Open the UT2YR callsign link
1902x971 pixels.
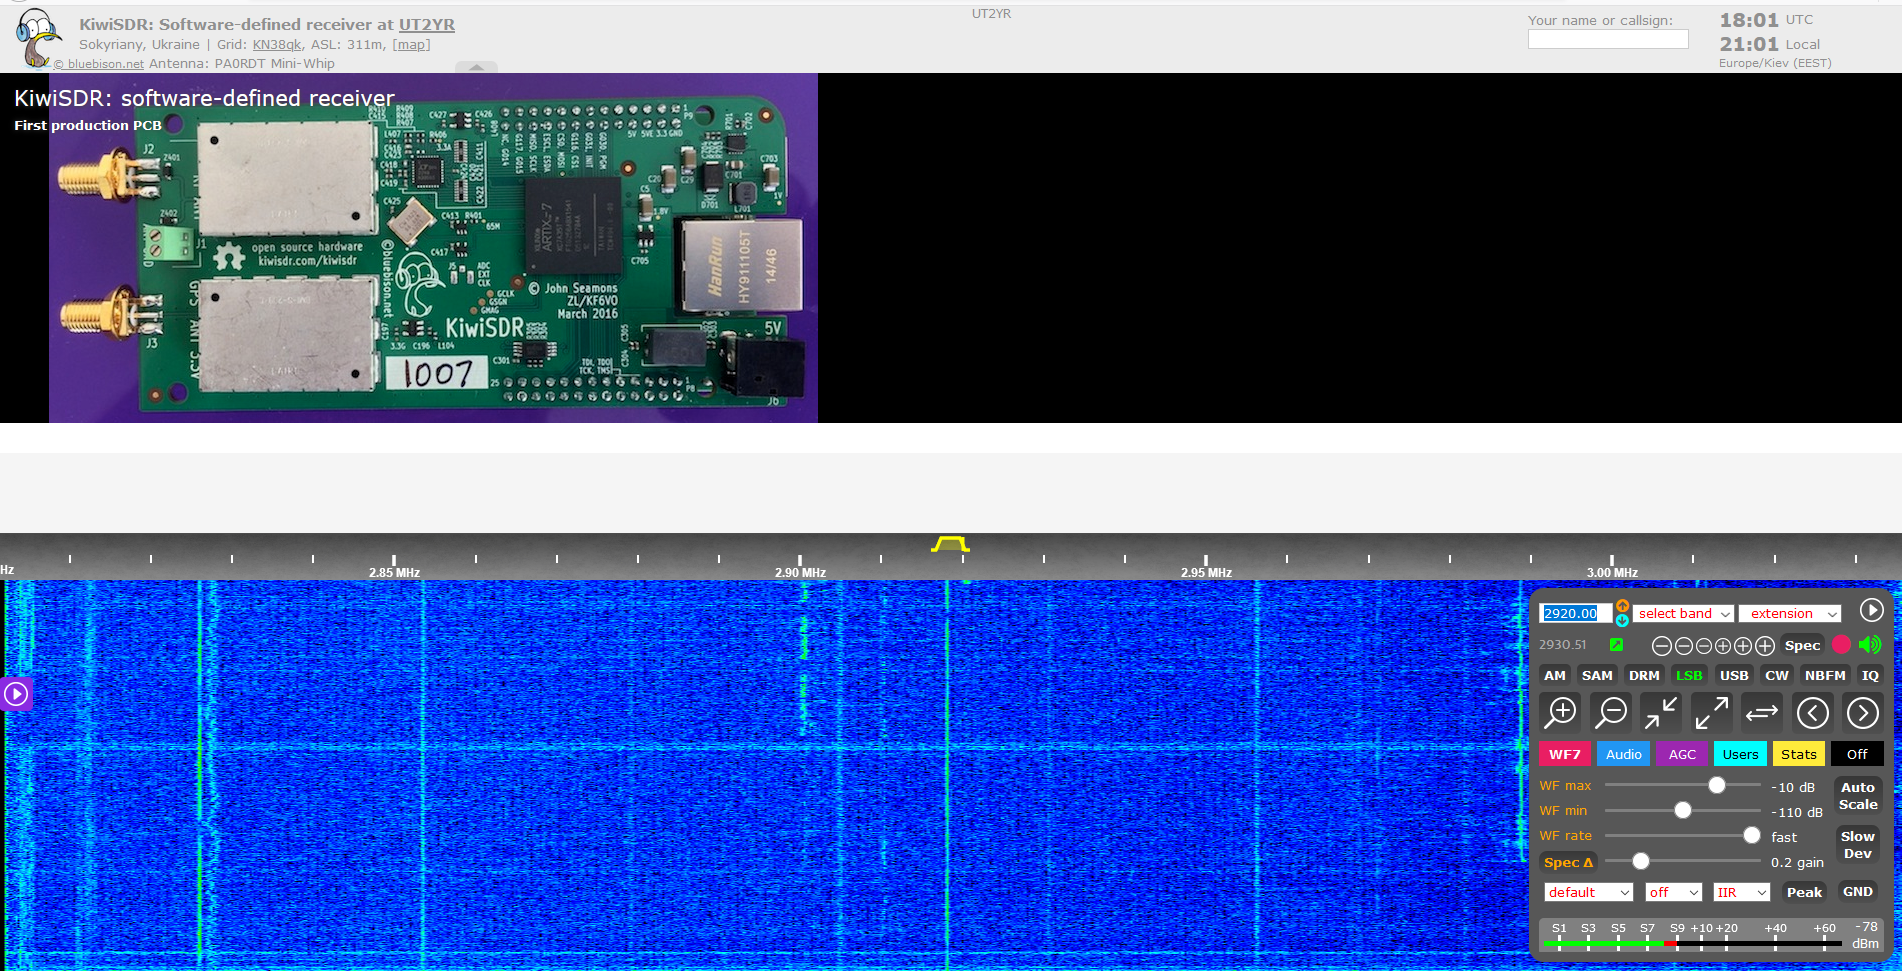click(x=427, y=24)
